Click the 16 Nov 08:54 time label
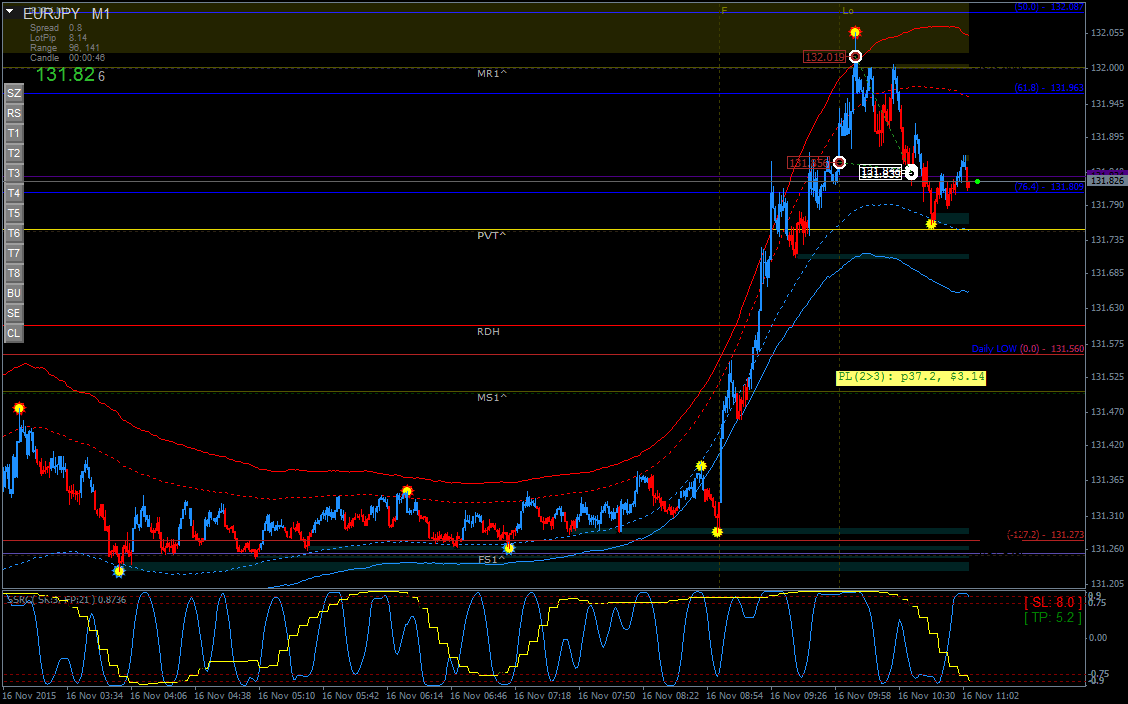 pos(734,696)
